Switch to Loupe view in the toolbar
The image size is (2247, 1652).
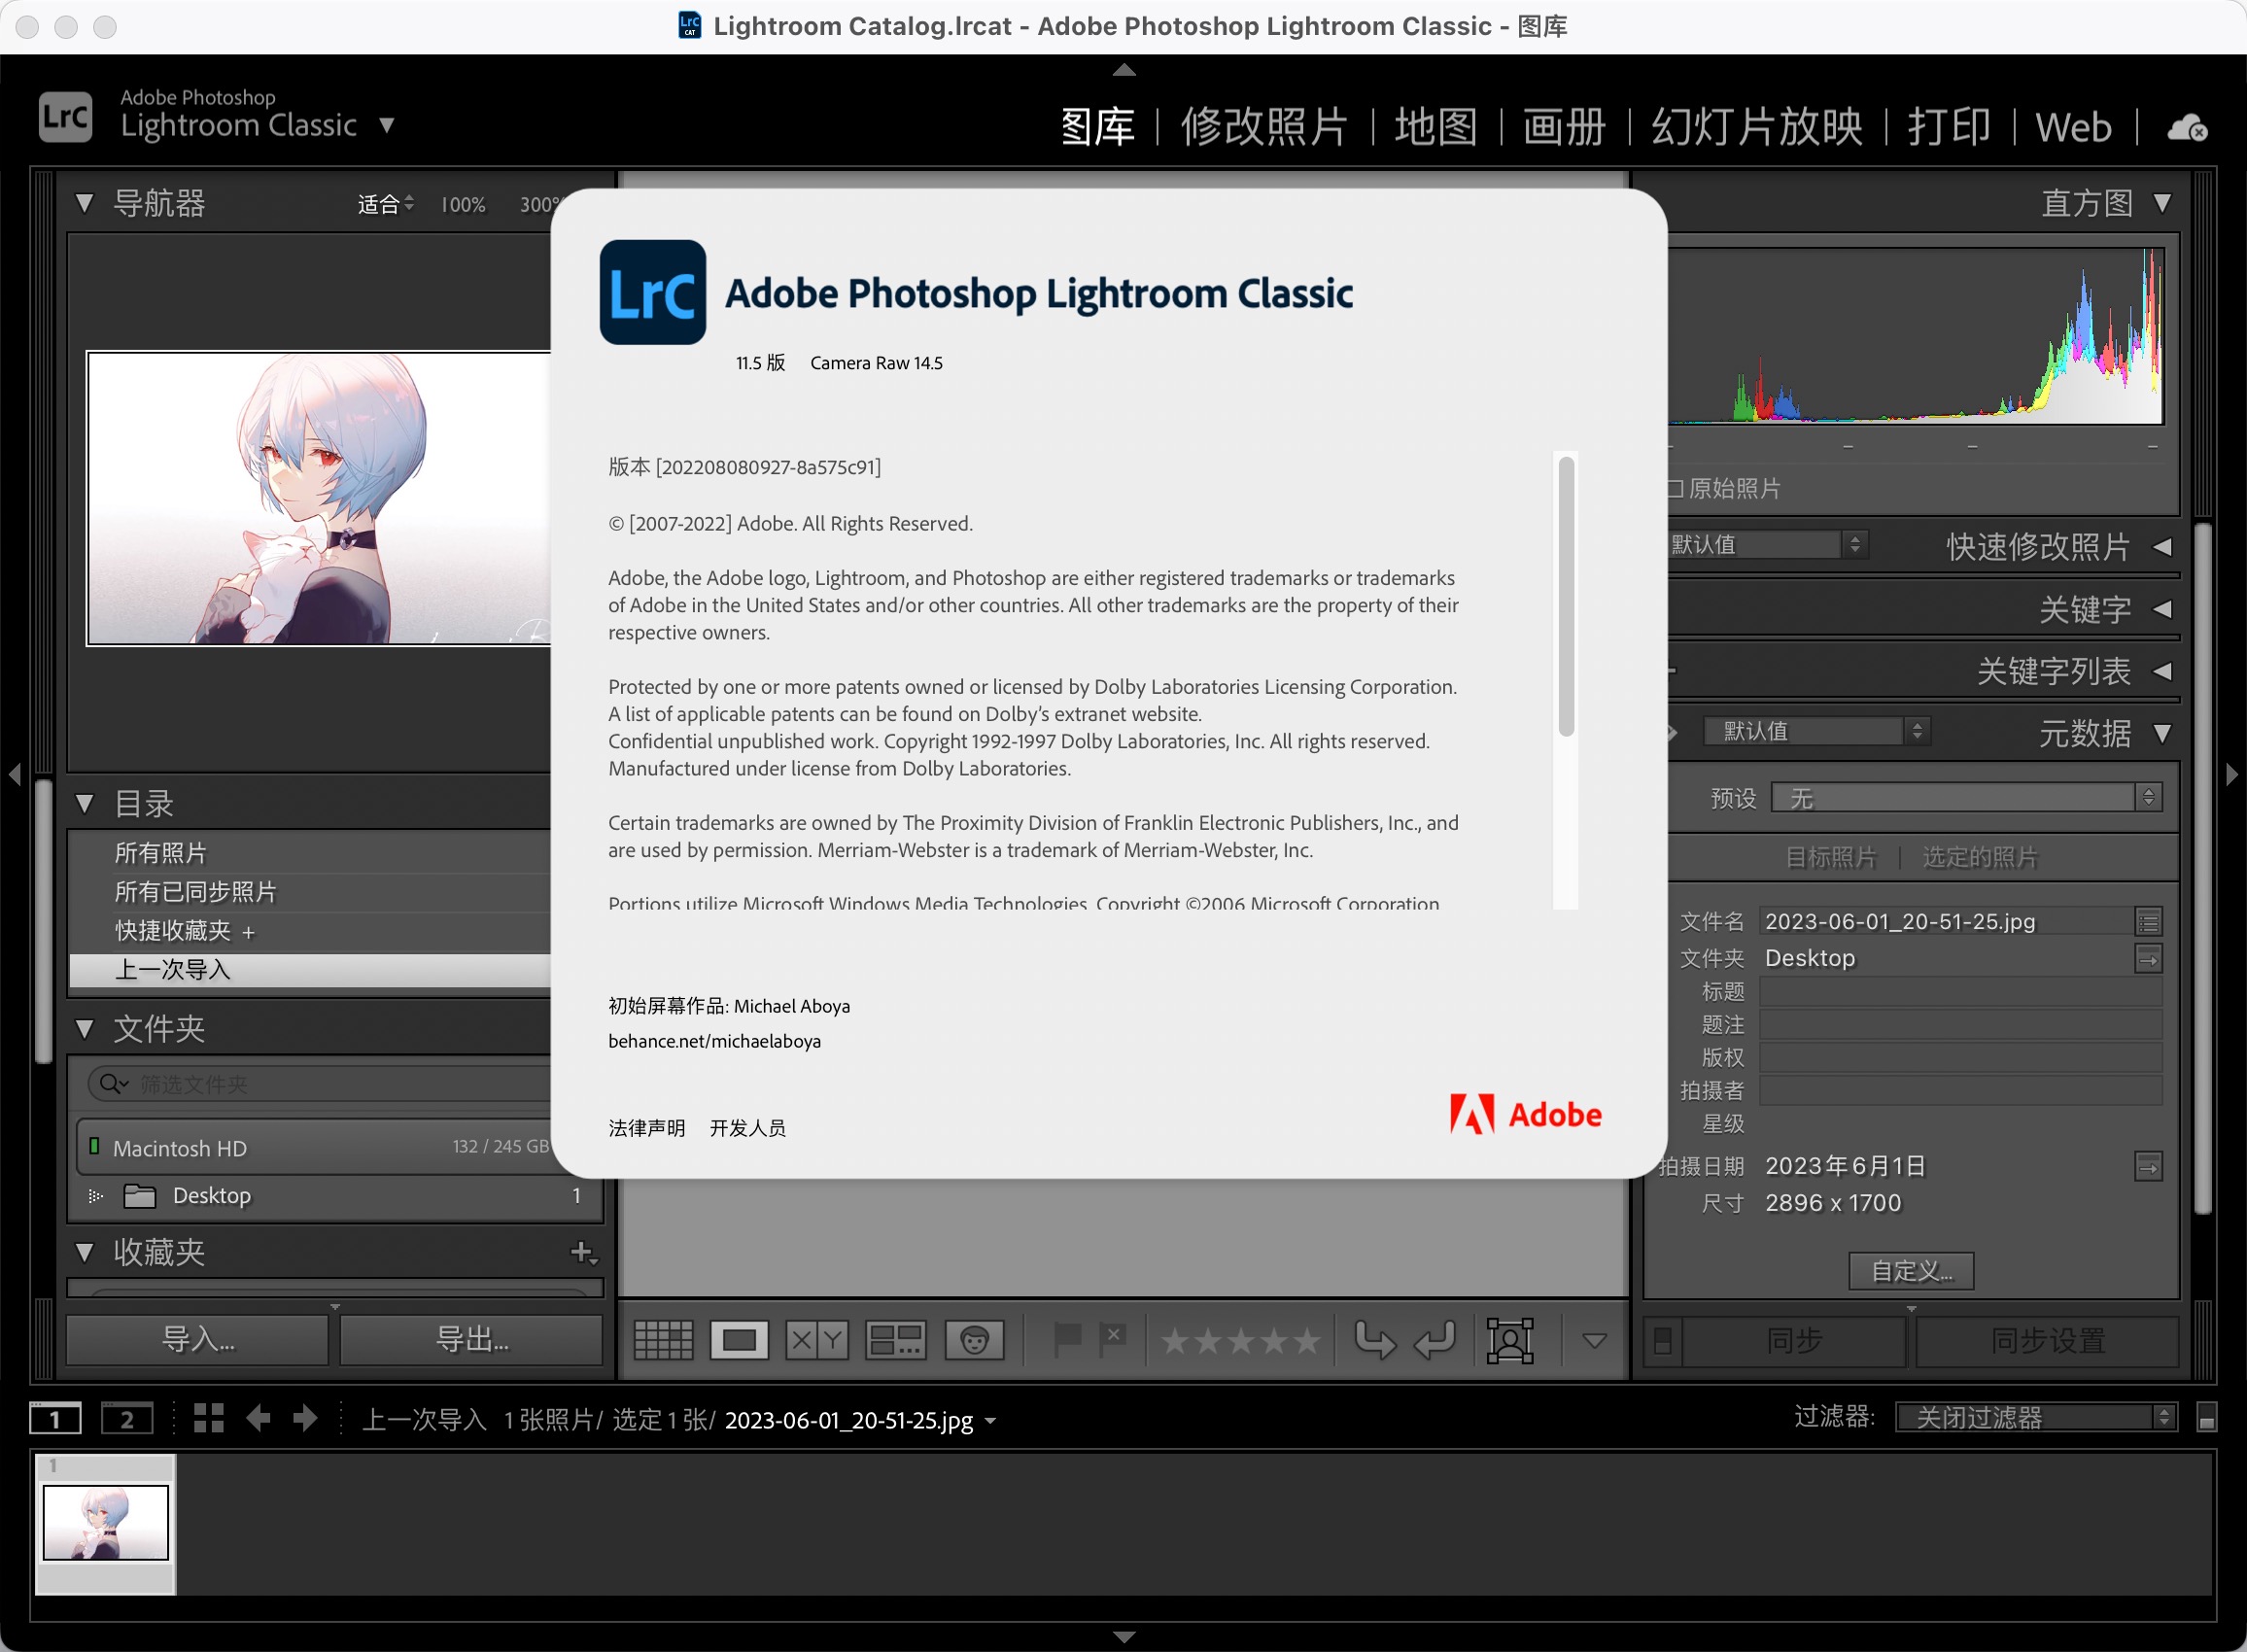pyautogui.click(x=739, y=1340)
